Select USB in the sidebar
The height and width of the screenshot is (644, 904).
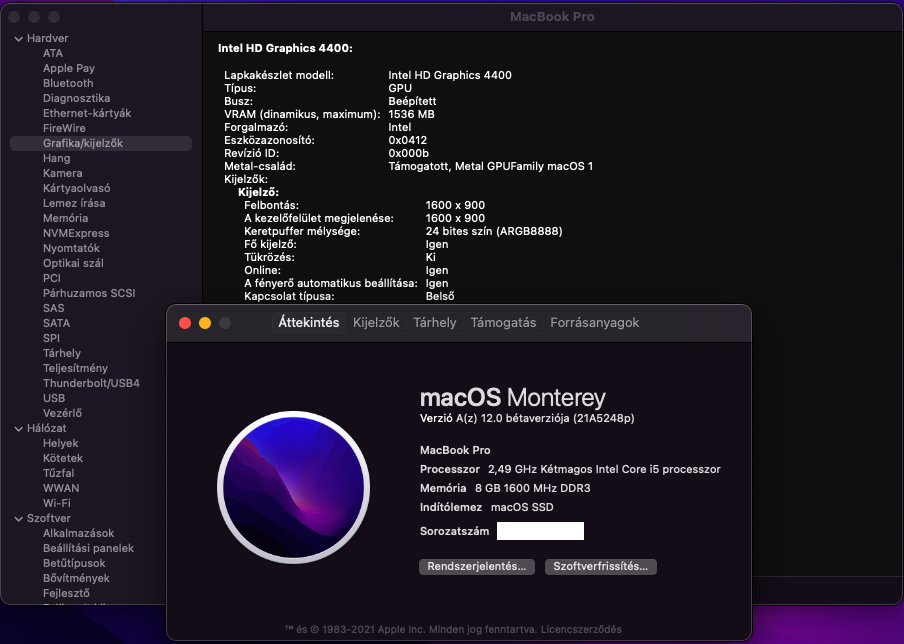click(54, 398)
